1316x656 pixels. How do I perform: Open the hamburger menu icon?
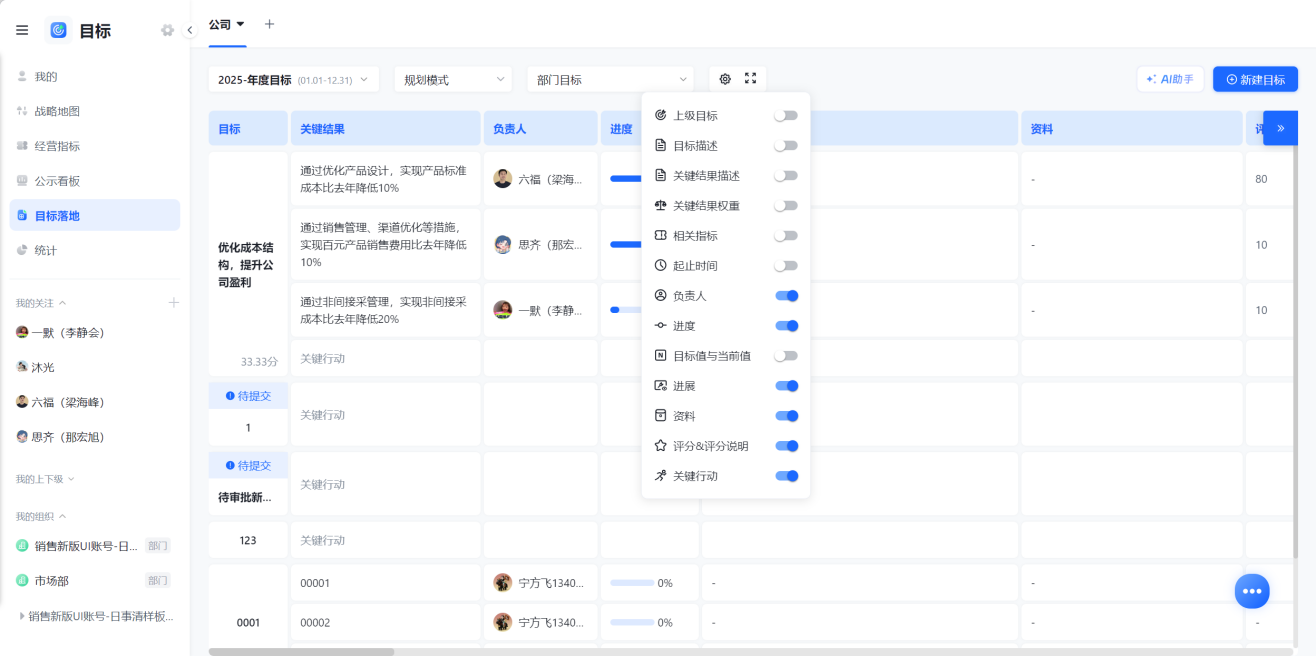coord(22,30)
